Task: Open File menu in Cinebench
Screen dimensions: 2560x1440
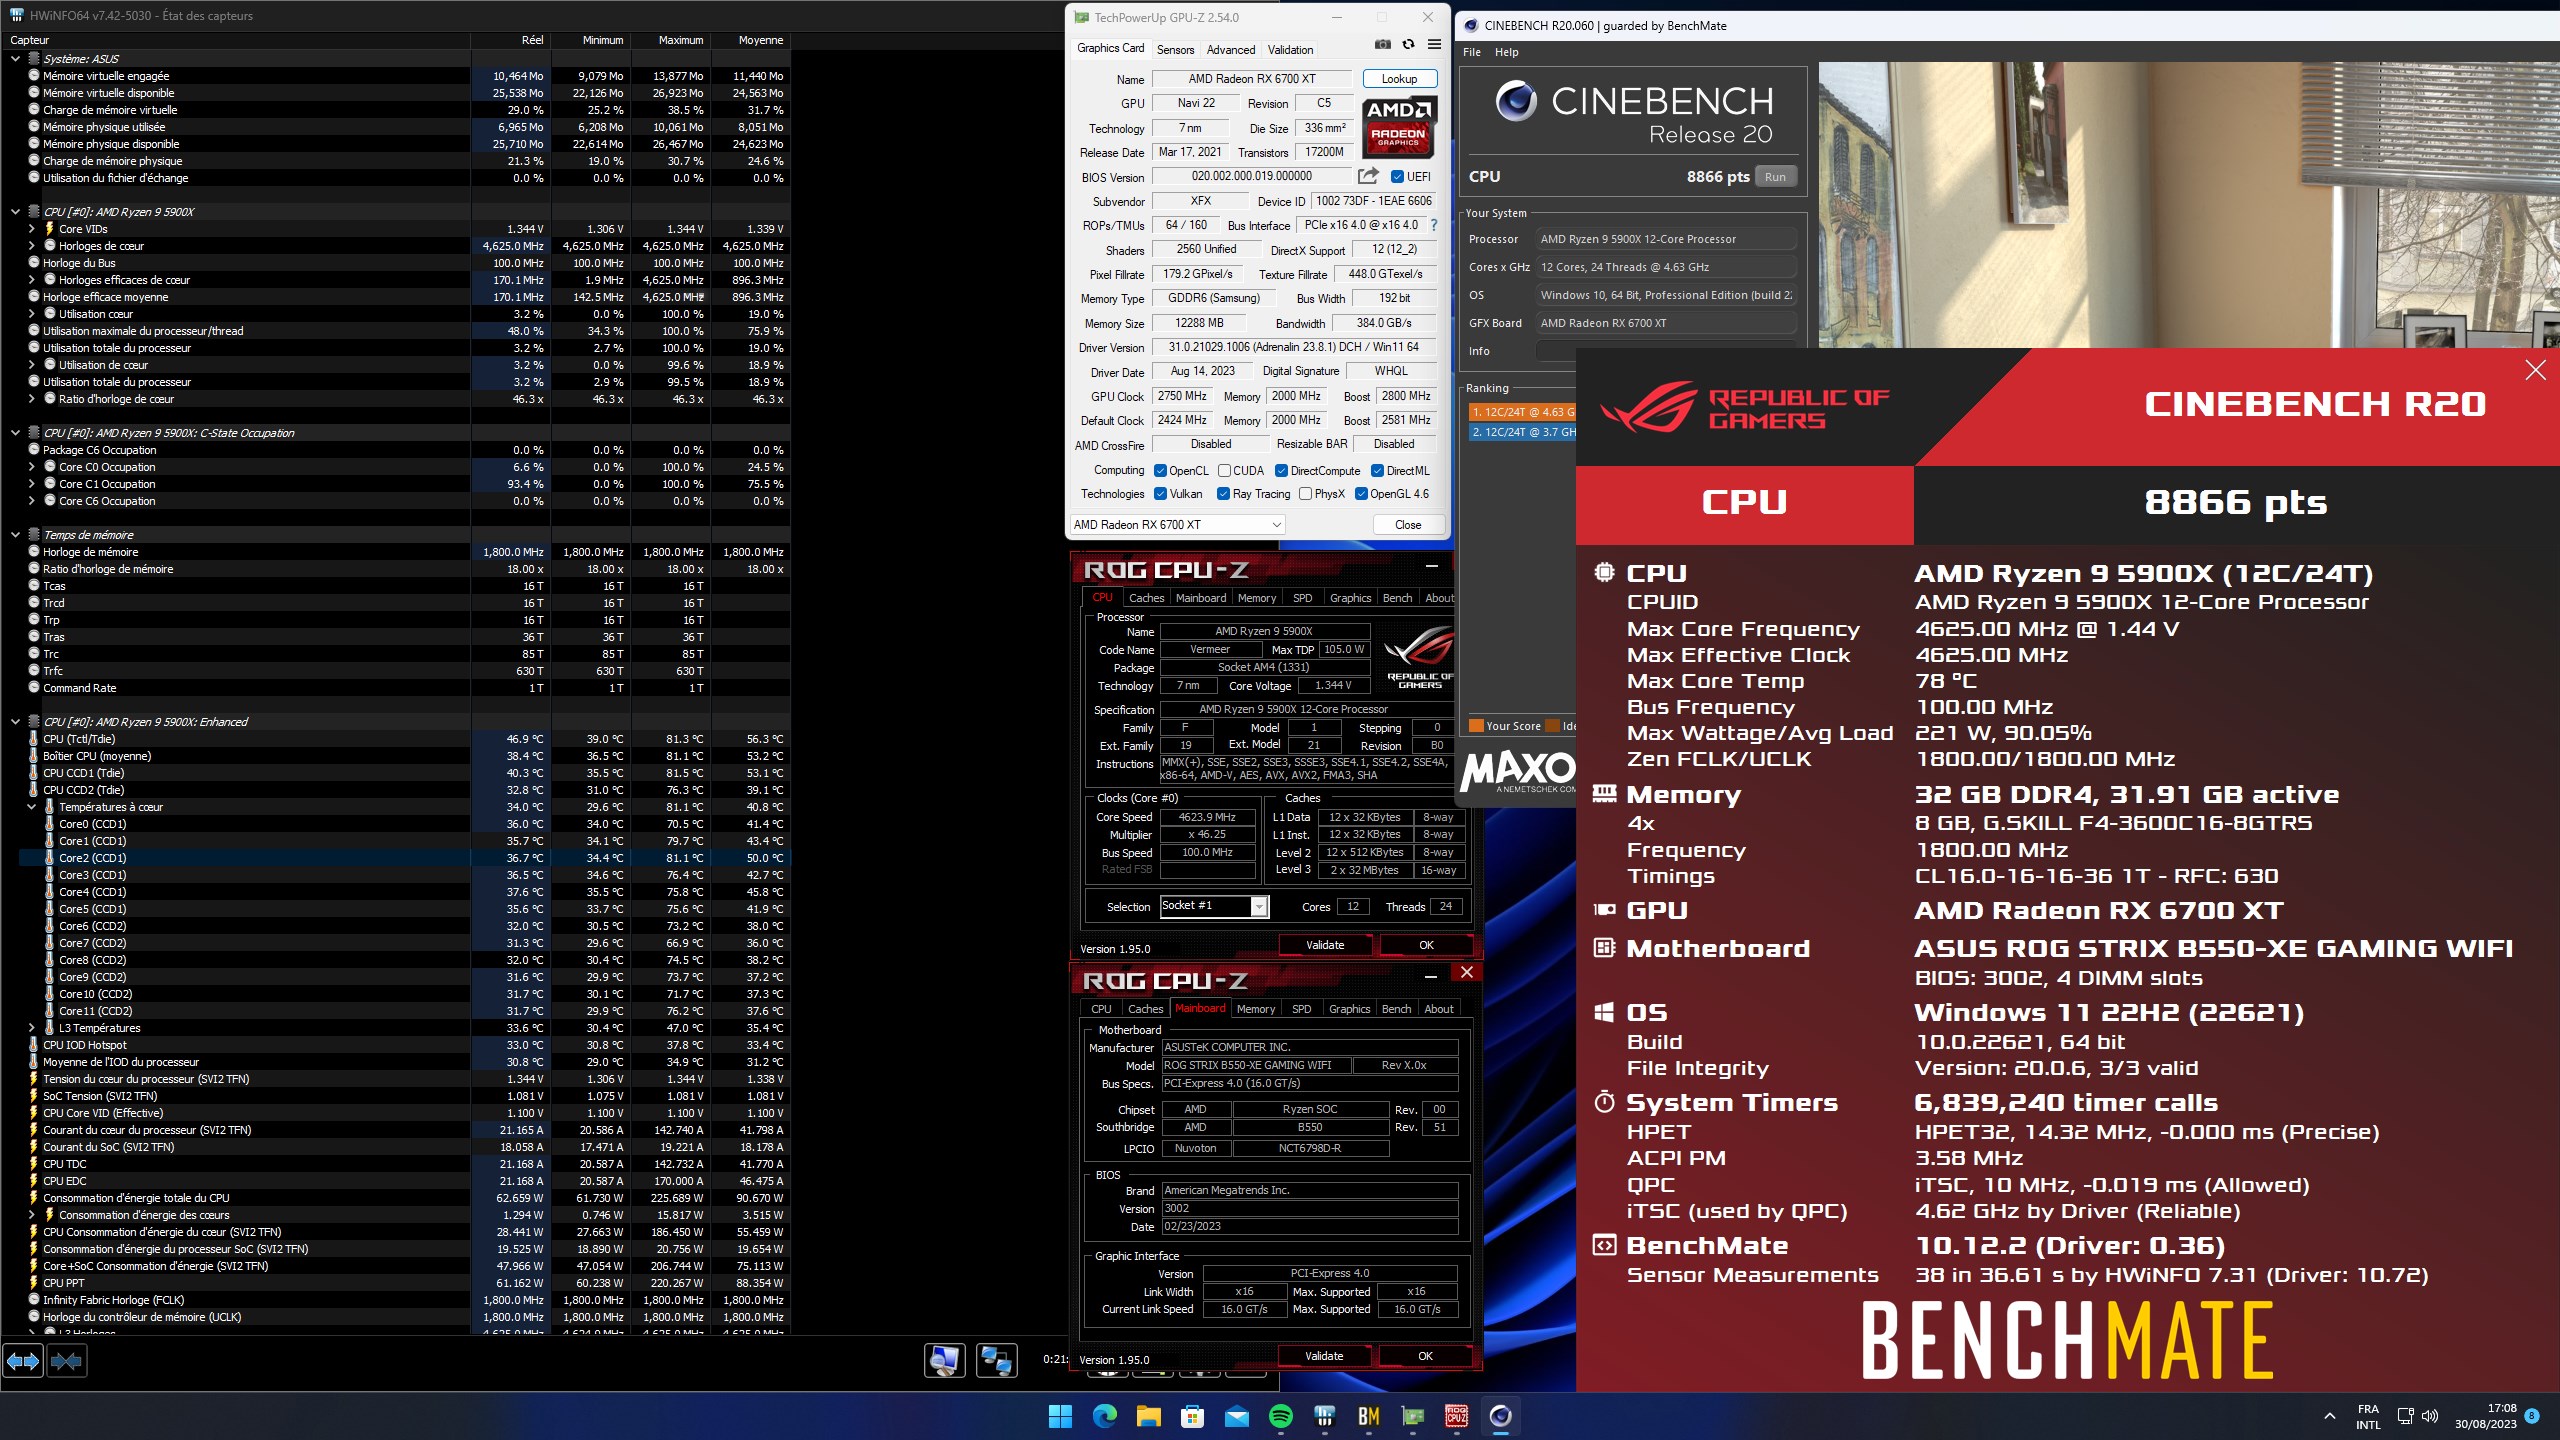Action: coord(1472,52)
